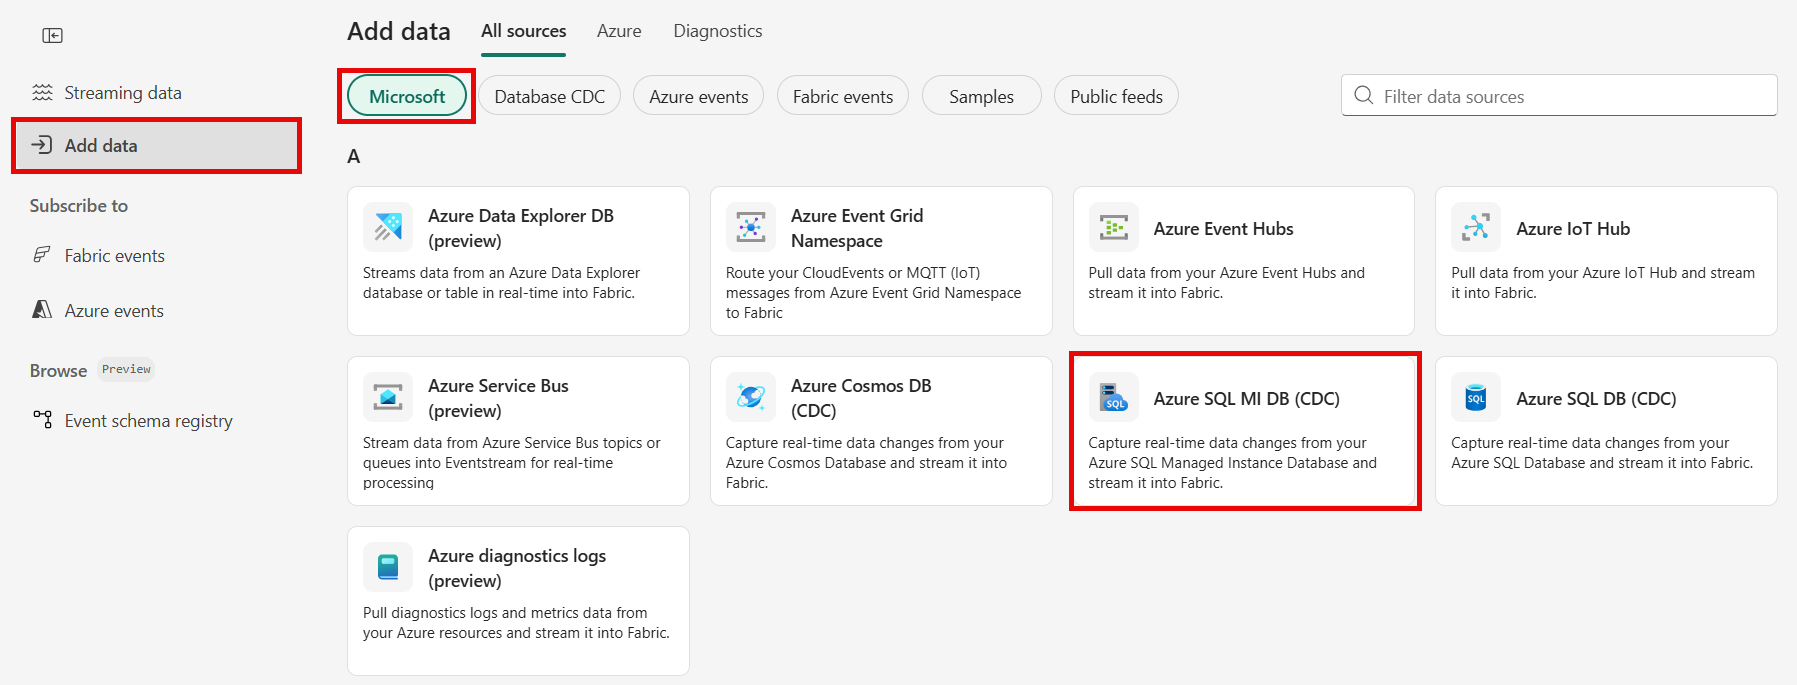Screen dimensions: 1797x685
Task: Click the Azure events sidebar icon
Action: [42, 310]
